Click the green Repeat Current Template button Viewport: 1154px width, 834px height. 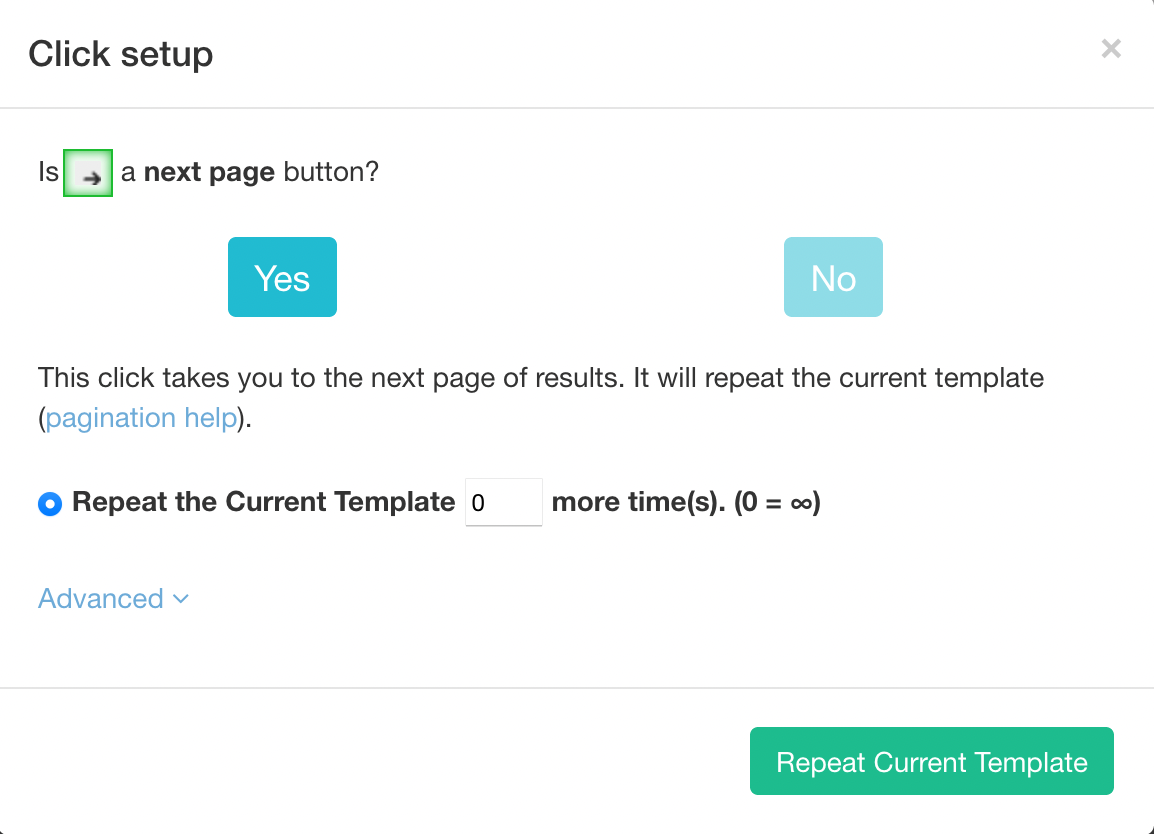click(x=932, y=761)
